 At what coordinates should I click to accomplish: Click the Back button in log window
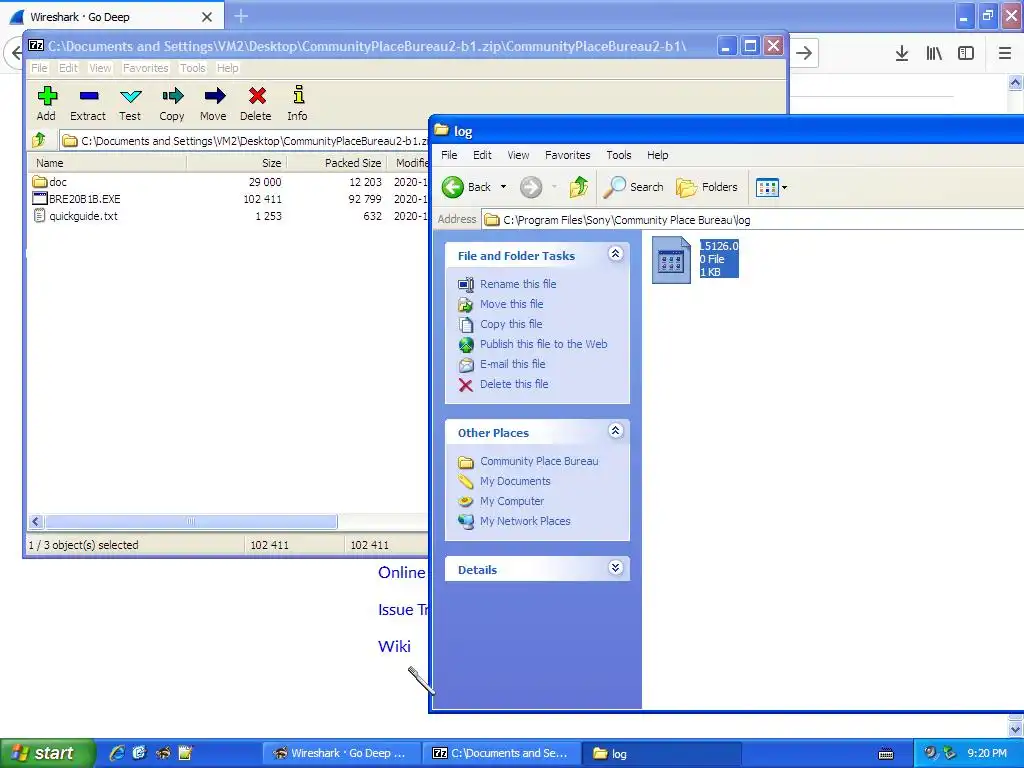[466, 187]
